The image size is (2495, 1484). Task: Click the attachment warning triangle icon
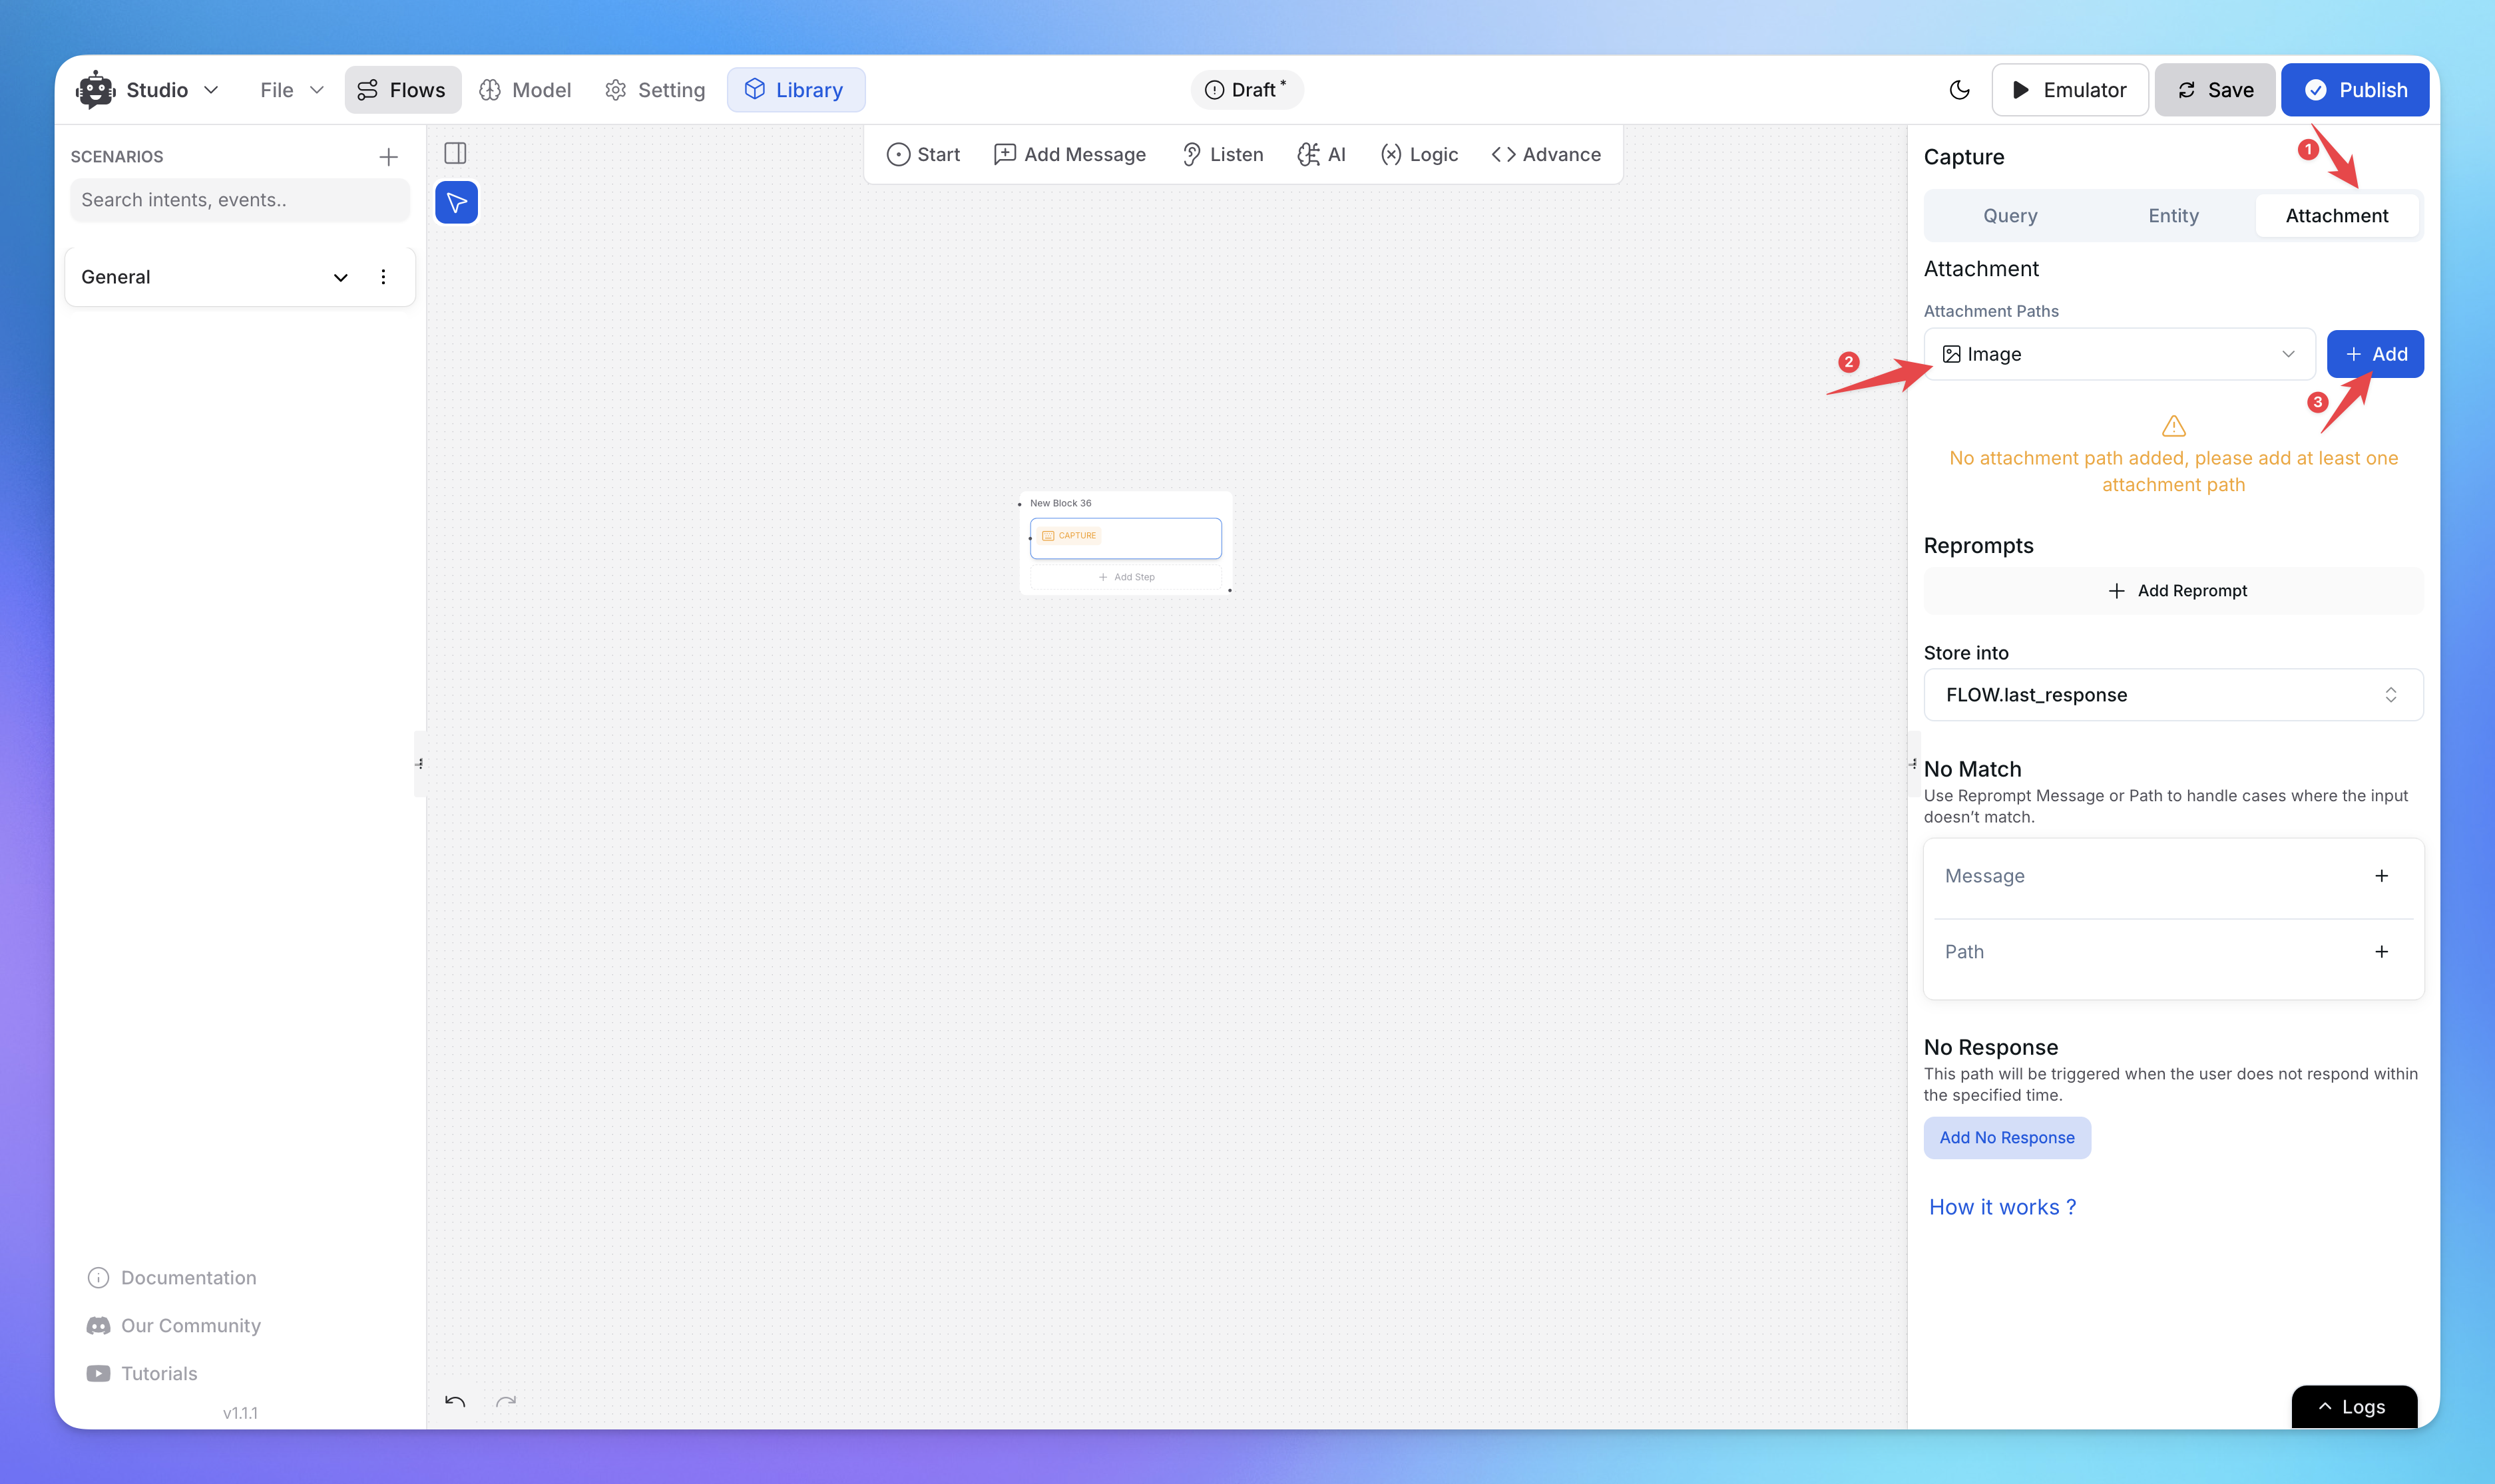point(2173,426)
